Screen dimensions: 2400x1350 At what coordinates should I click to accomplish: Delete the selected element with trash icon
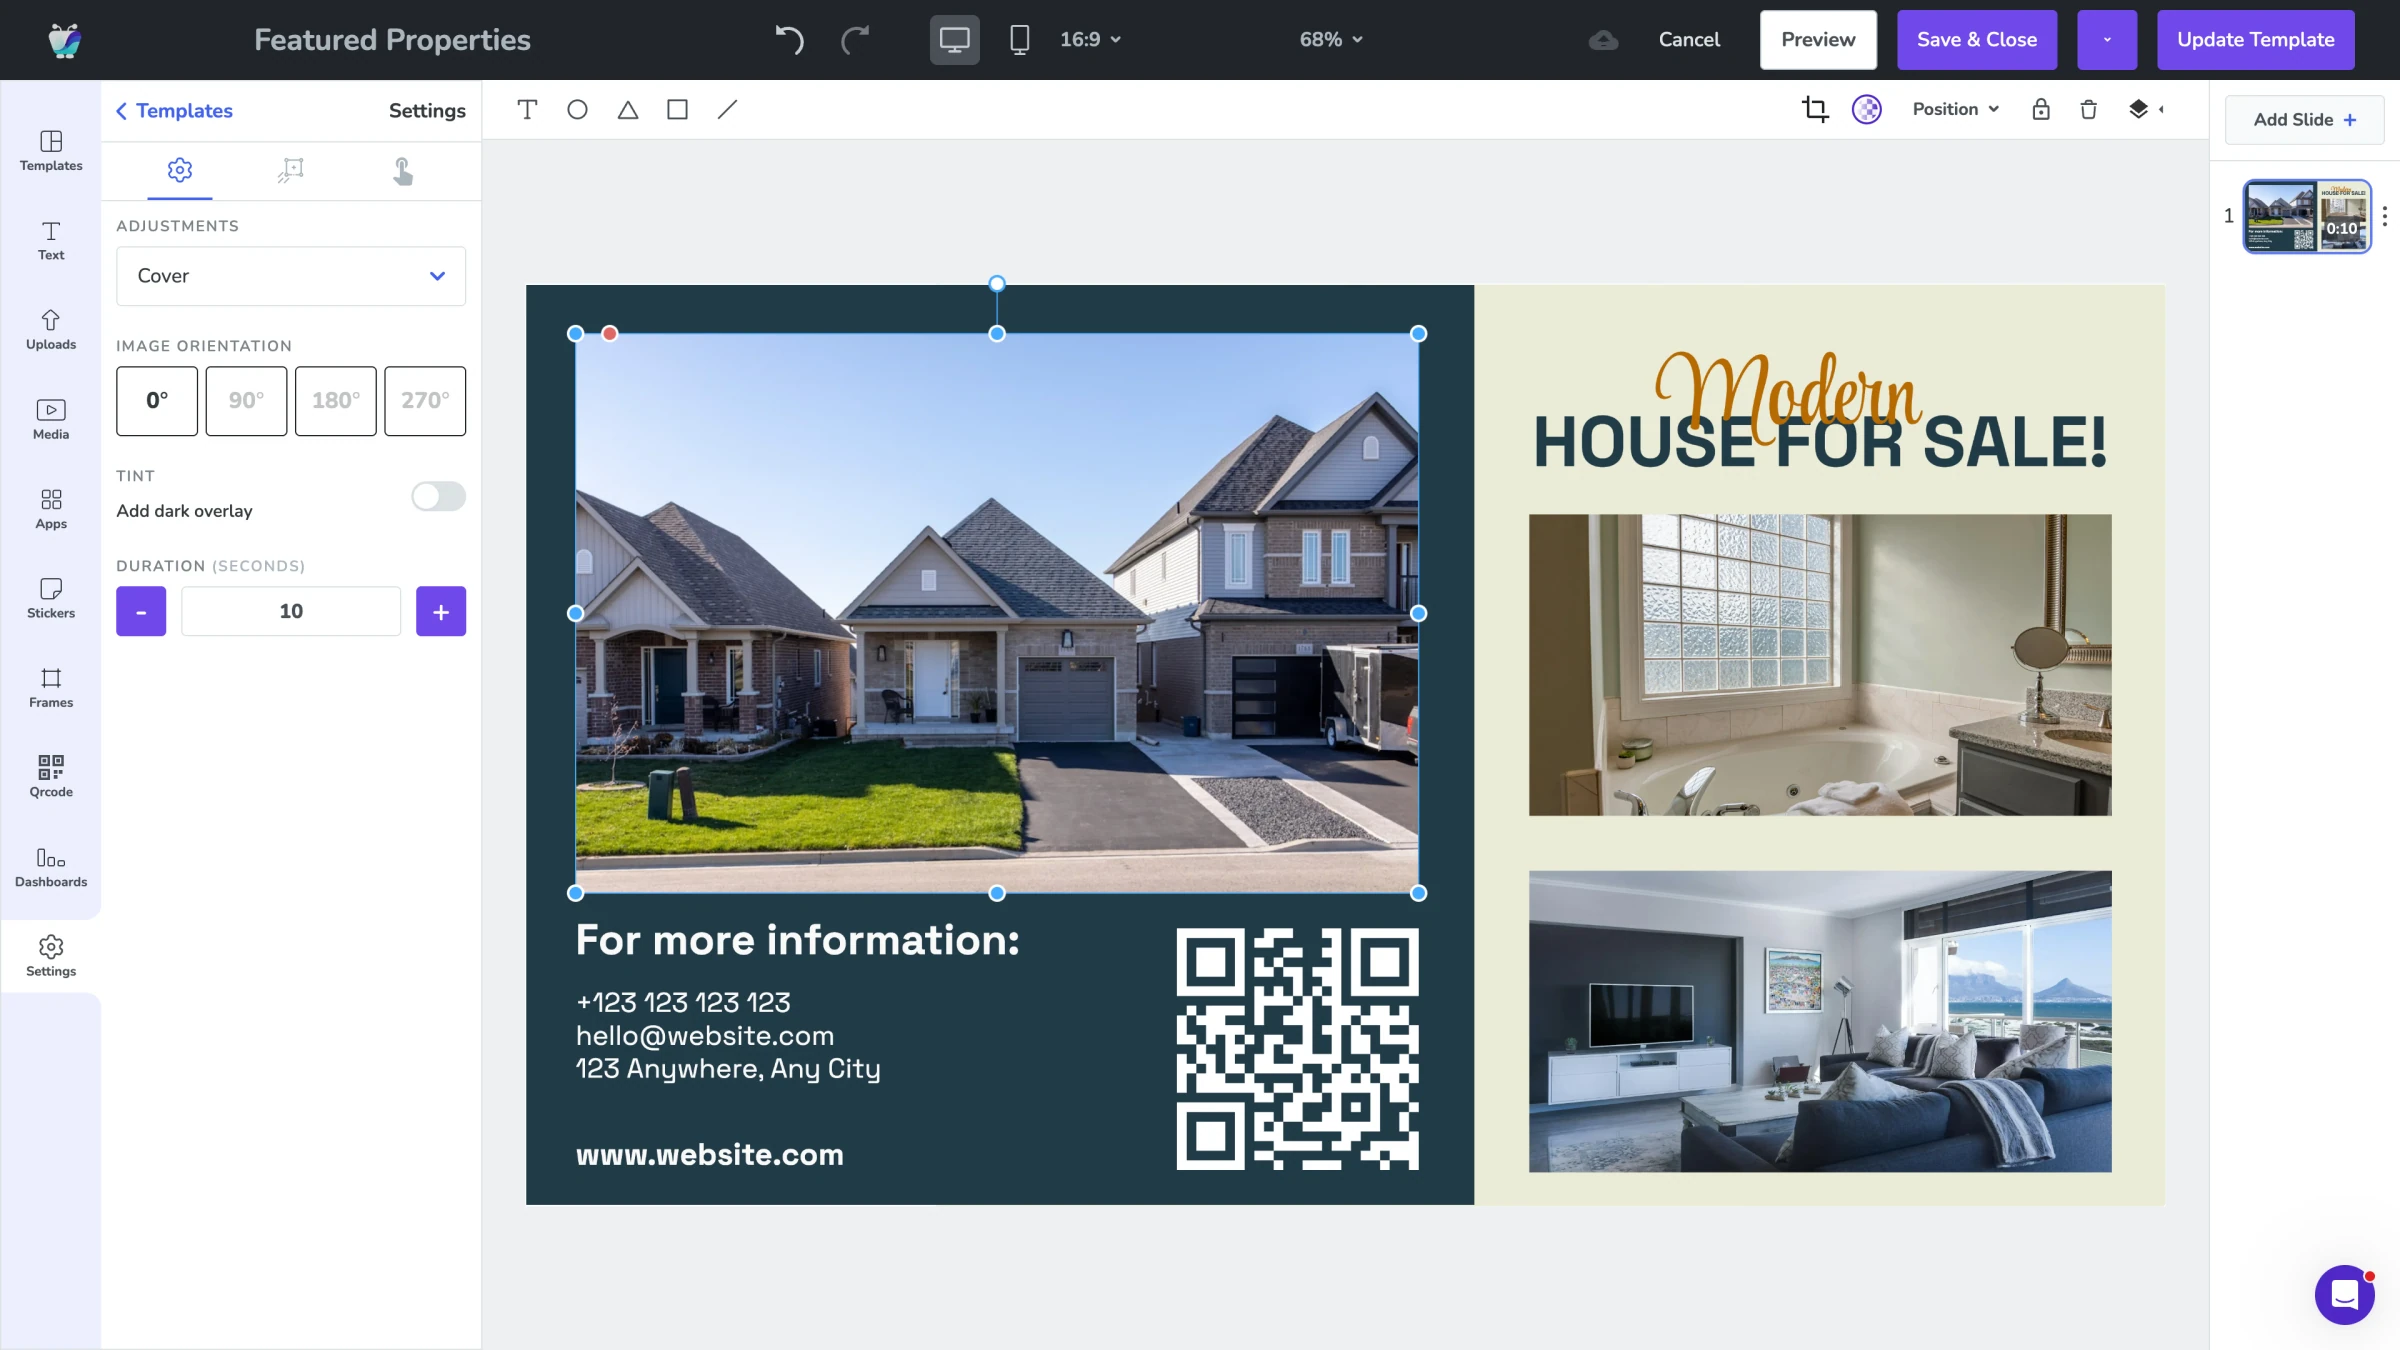tap(2089, 109)
